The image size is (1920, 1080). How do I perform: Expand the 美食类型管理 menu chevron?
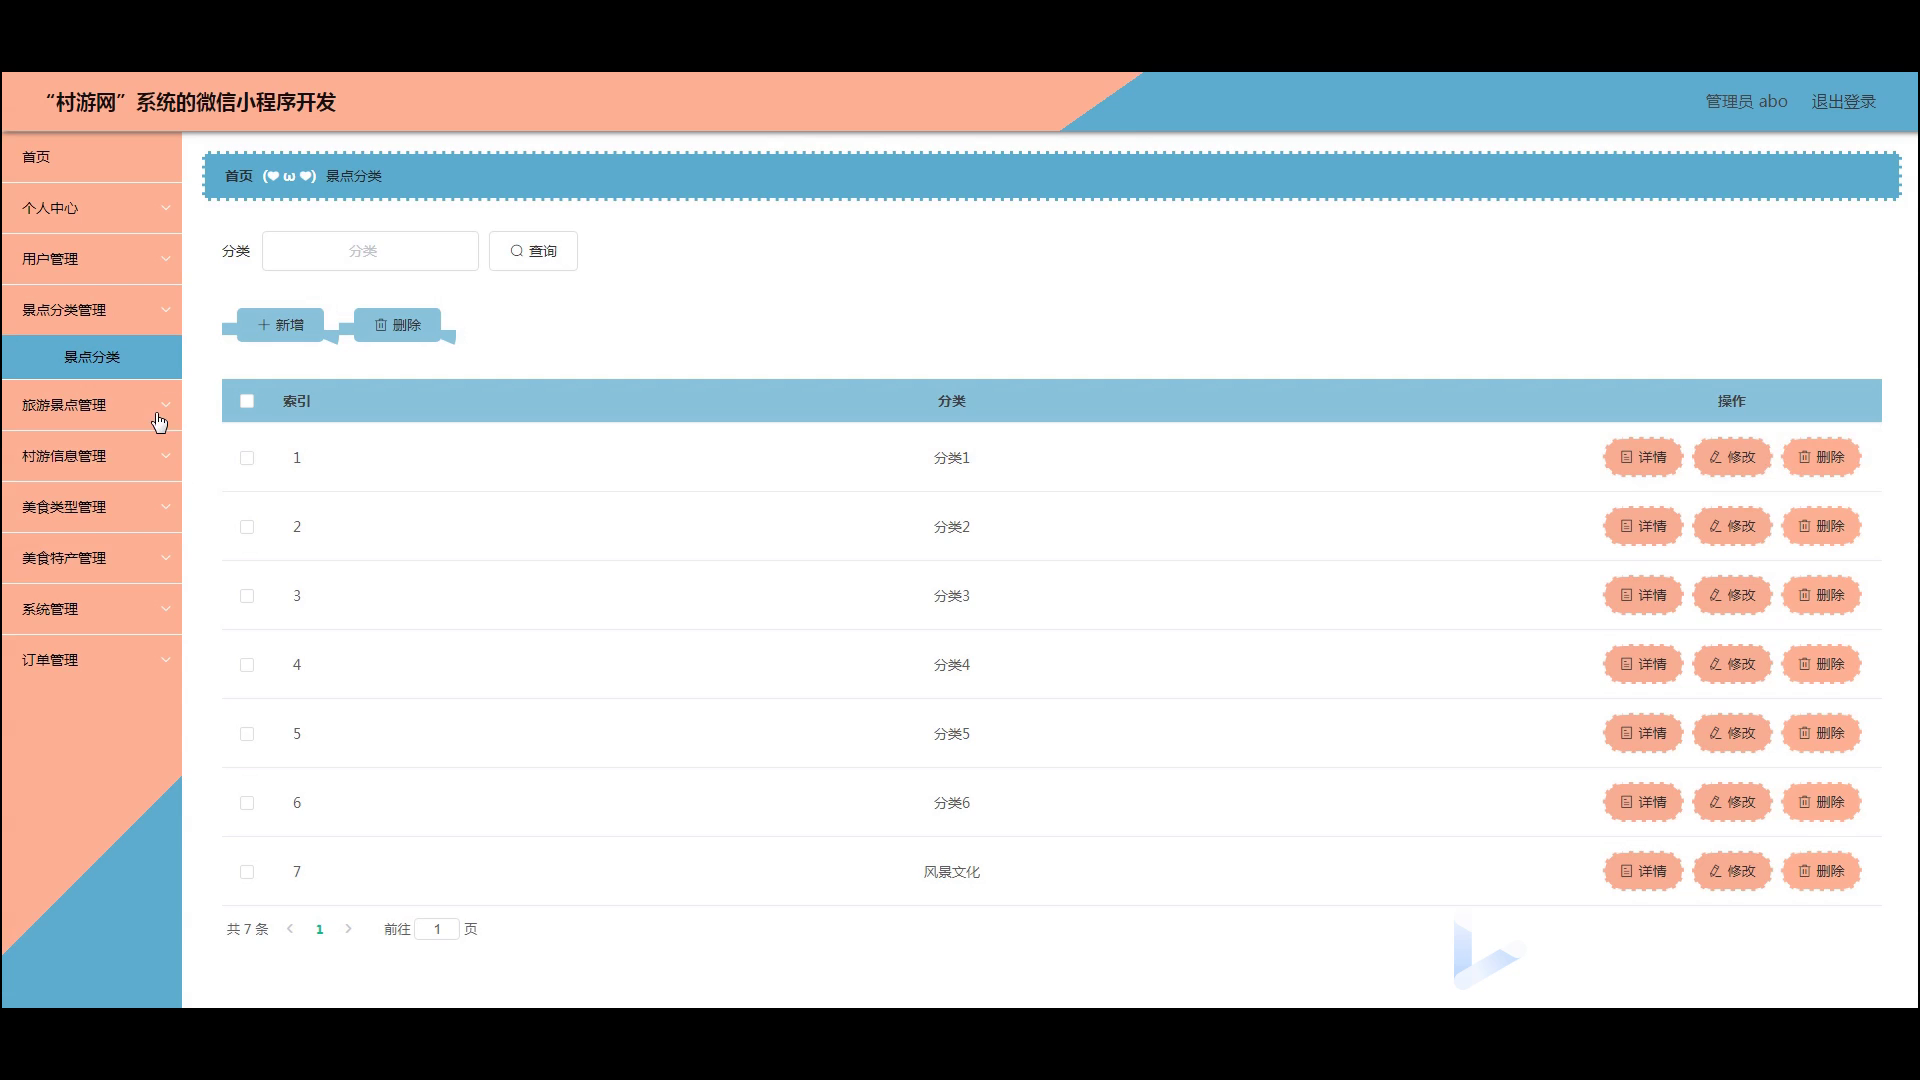tap(166, 507)
